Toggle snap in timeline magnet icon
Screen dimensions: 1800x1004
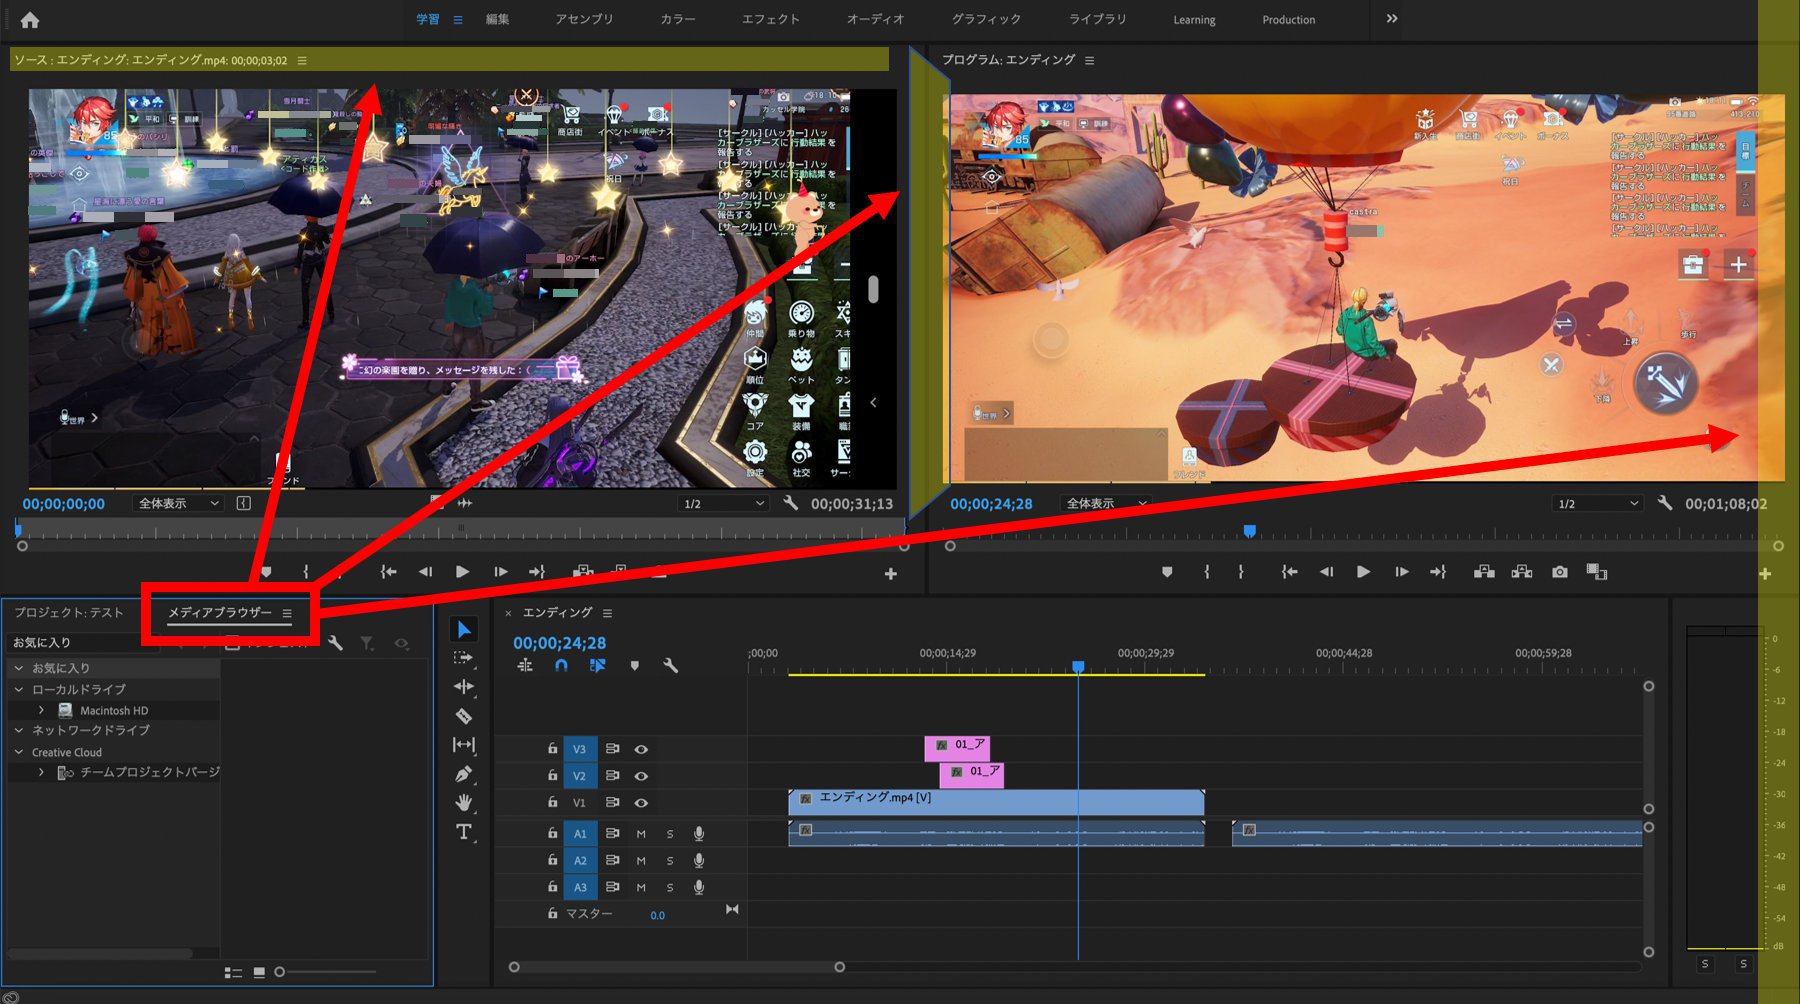click(x=561, y=666)
